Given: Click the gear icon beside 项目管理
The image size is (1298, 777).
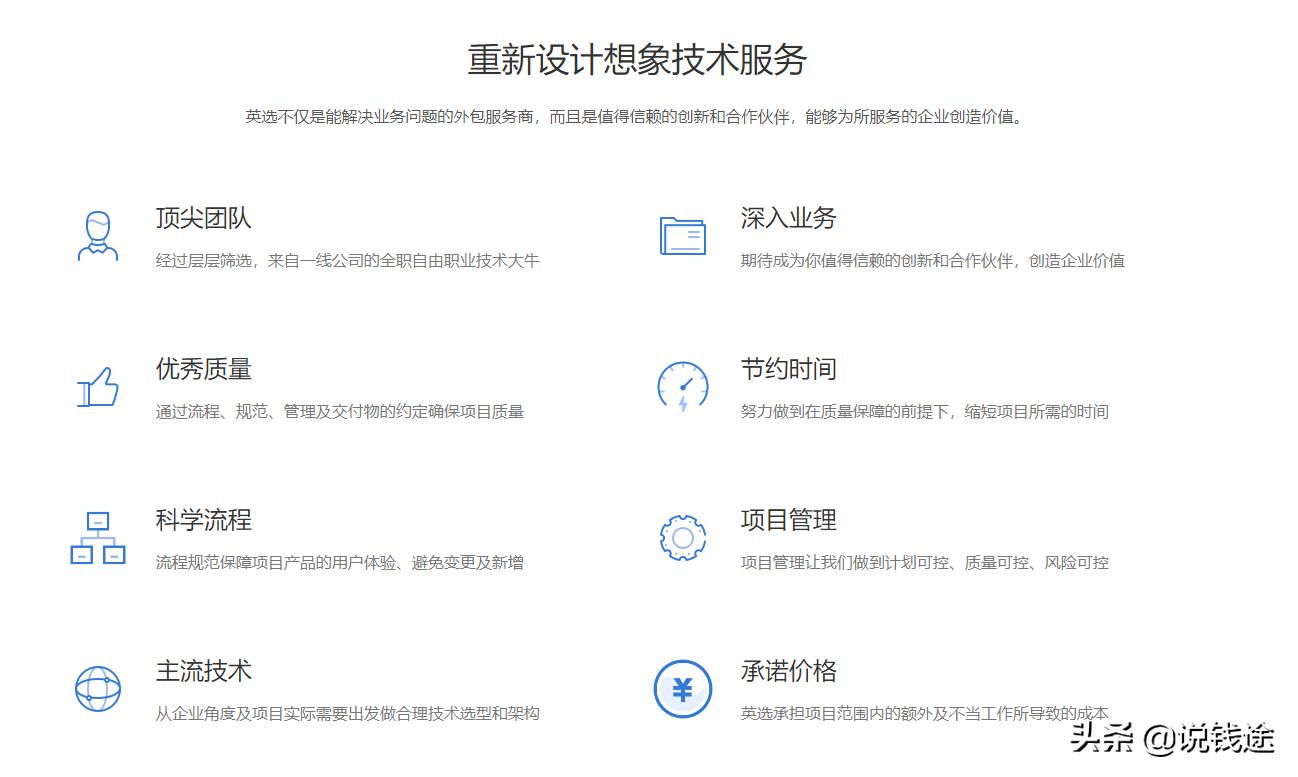Looking at the screenshot, I should (683, 538).
